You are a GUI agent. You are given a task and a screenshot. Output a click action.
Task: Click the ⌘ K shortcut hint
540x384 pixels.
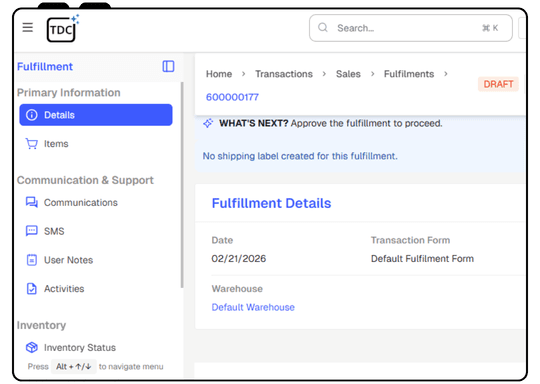pos(490,28)
